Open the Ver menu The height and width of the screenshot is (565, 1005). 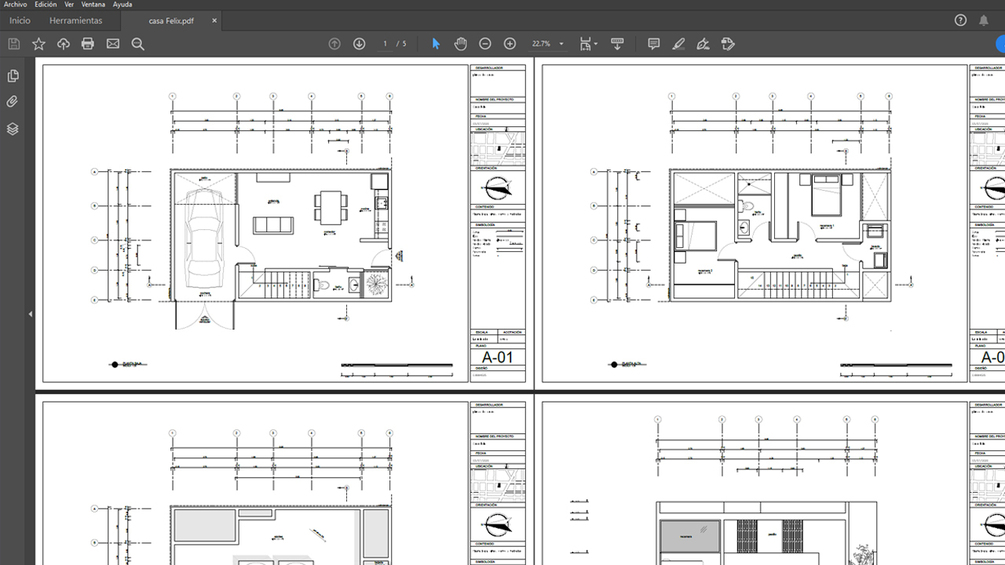click(x=69, y=4)
